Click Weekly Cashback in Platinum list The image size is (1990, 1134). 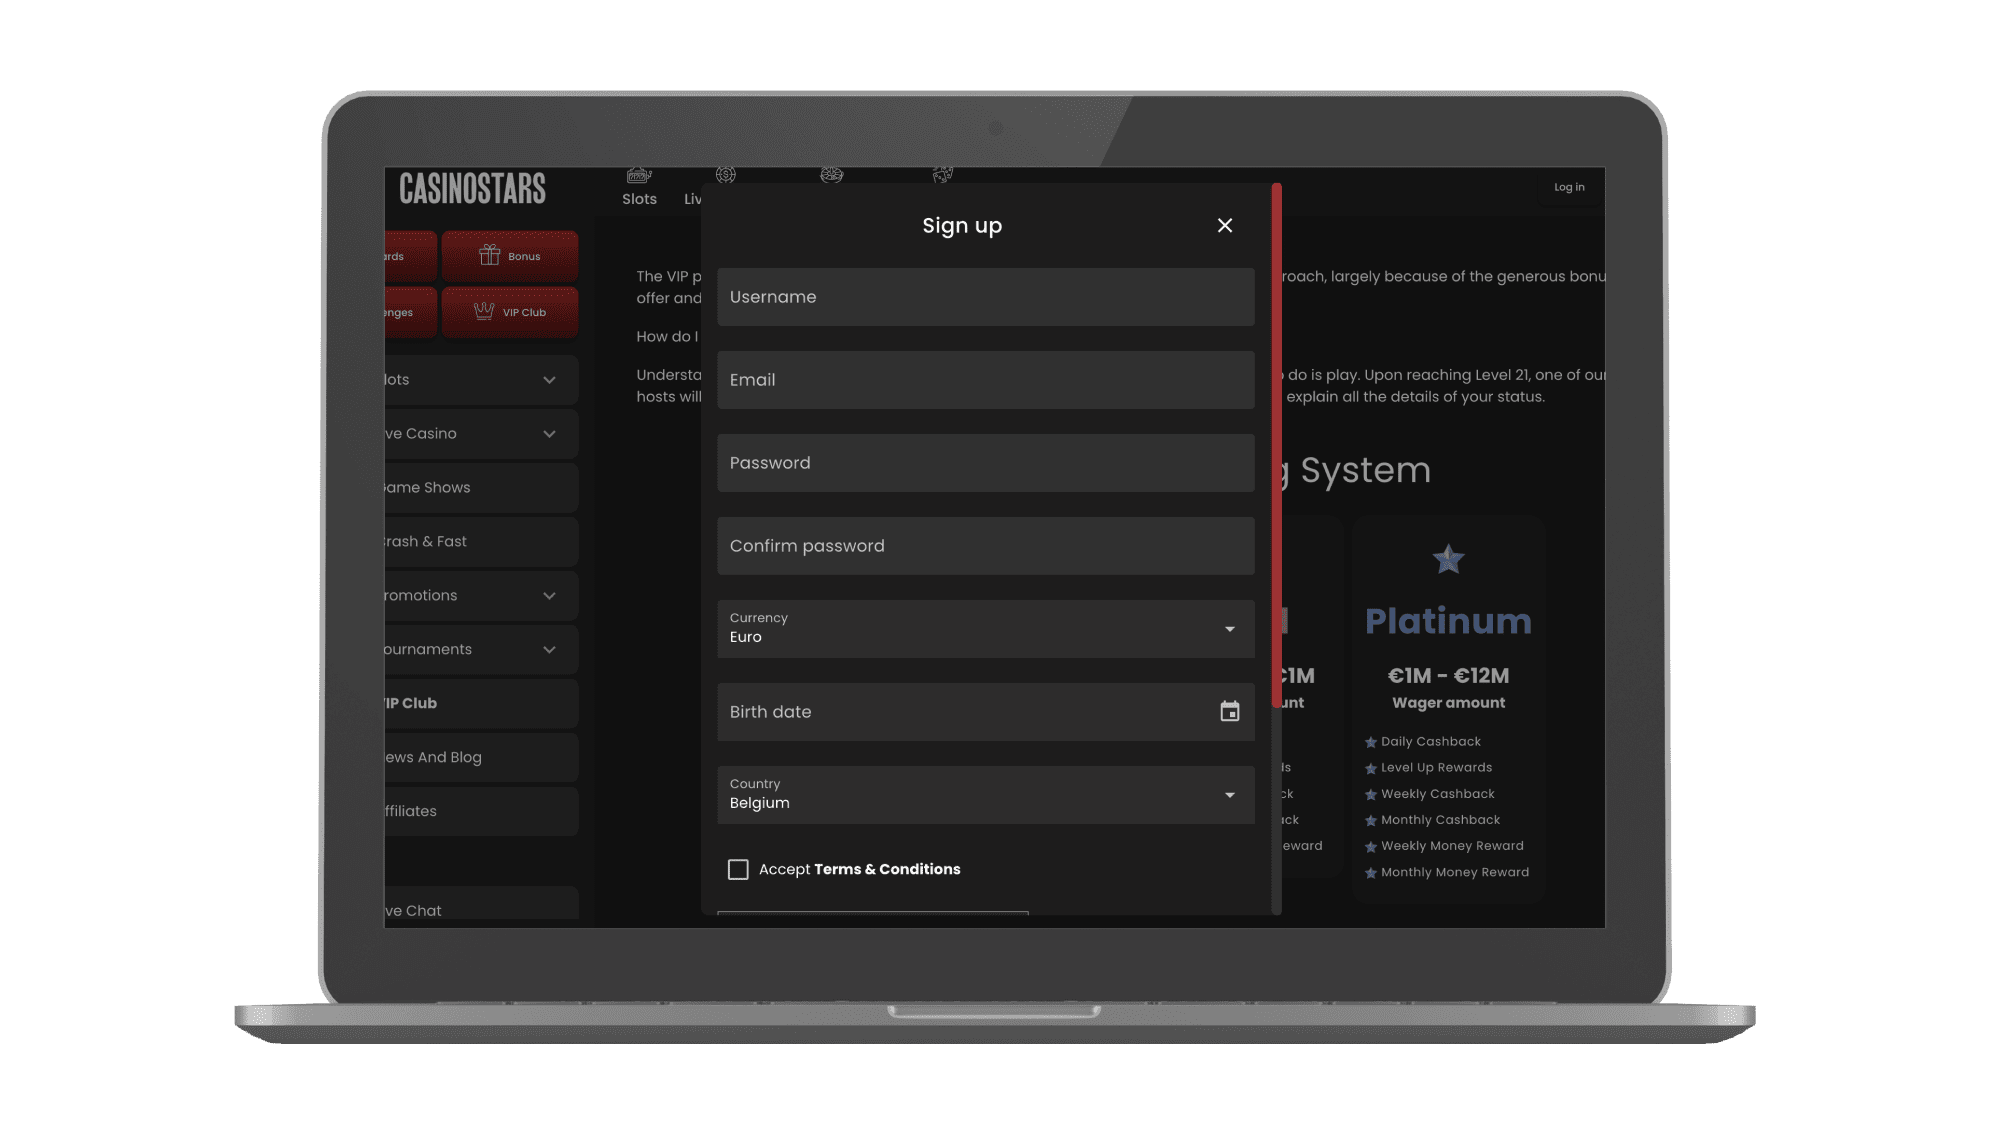1438,794
